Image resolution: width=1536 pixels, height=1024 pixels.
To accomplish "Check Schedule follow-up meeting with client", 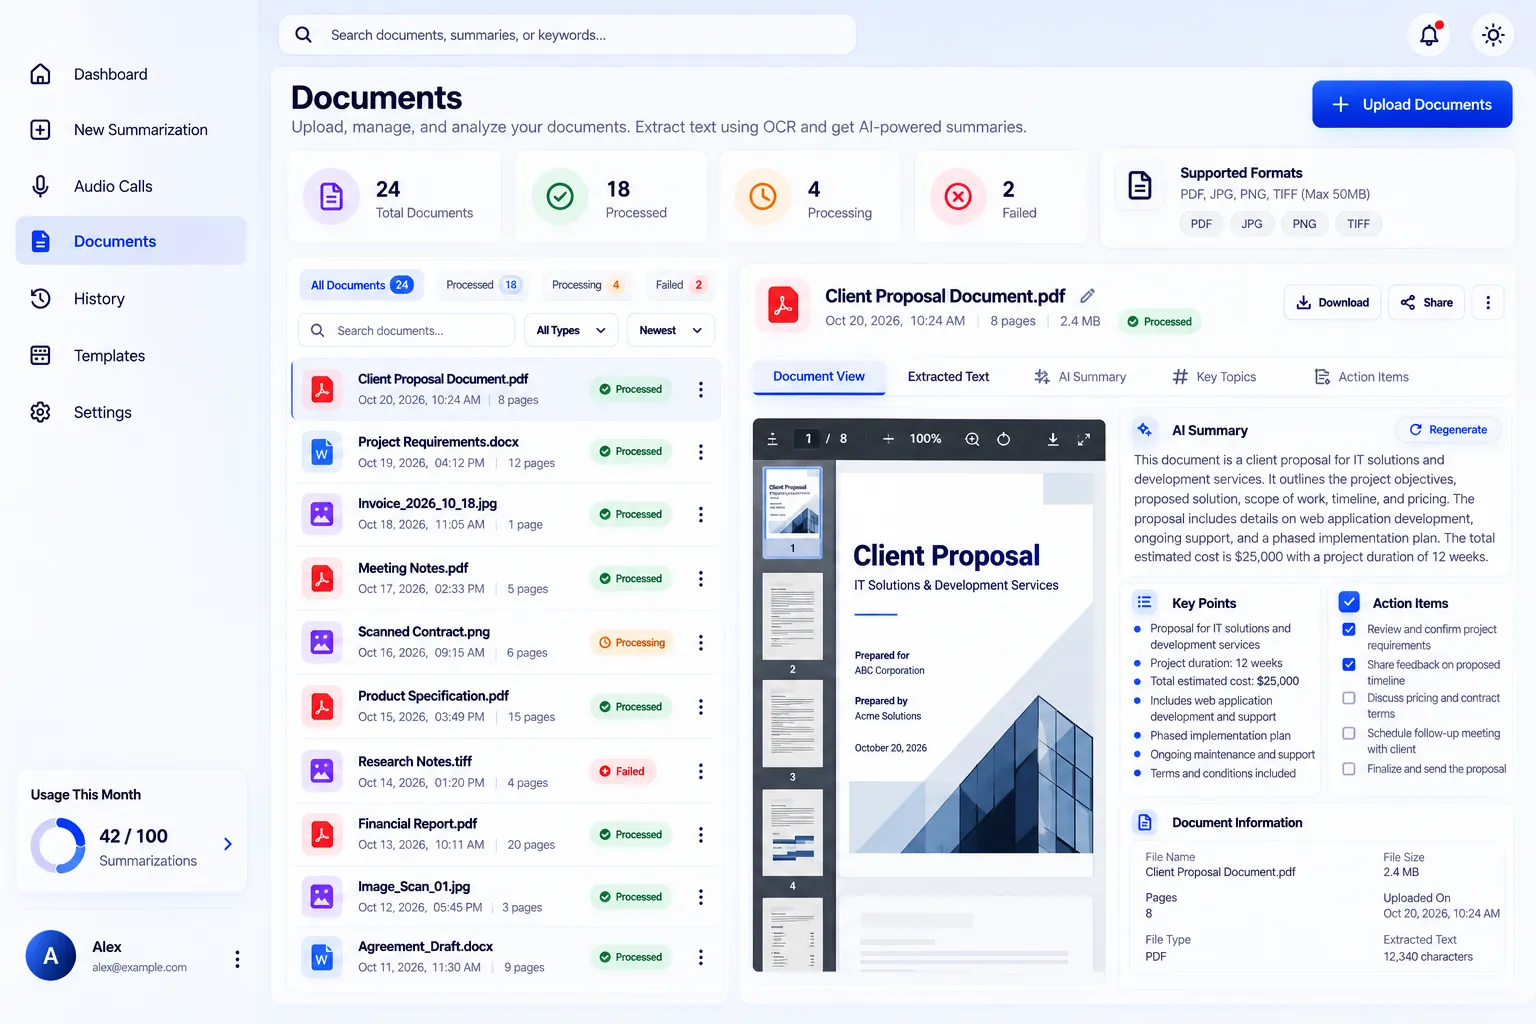I will 1349,733.
